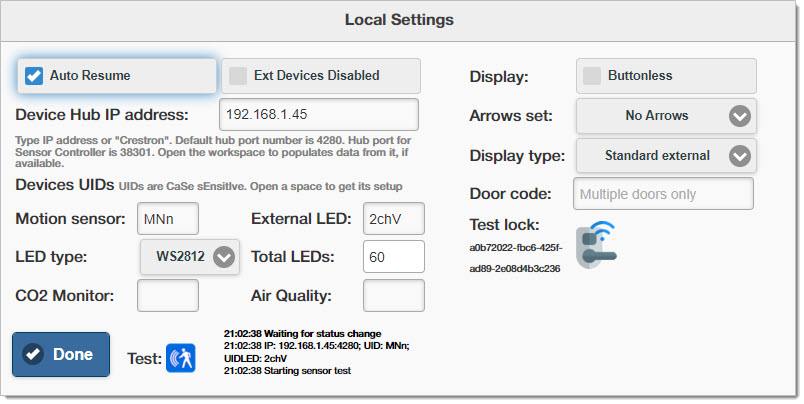The height and width of the screenshot is (404, 804).
Task: Click the Device Hub IP address field
Action: tap(318, 114)
